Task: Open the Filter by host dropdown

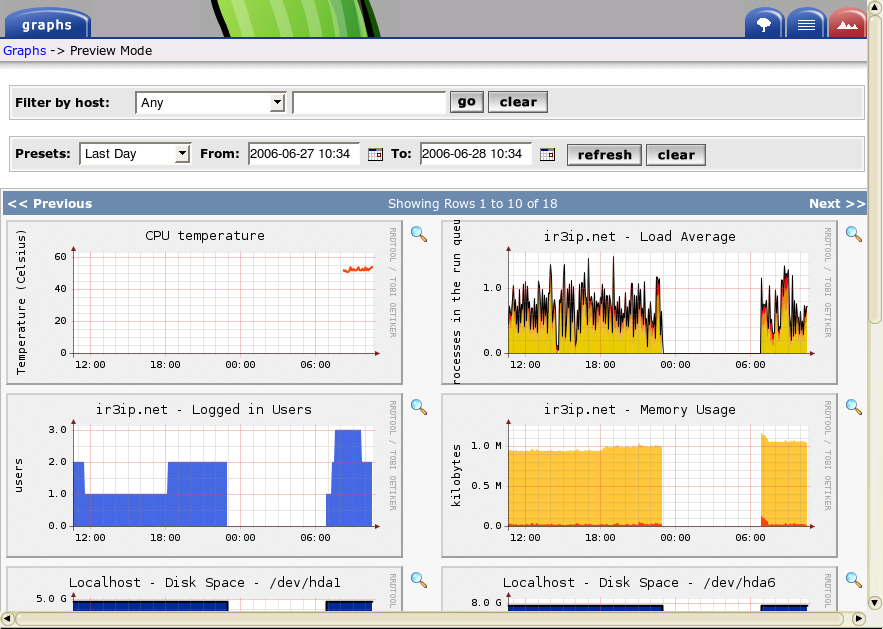Action: pyautogui.click(x=211, y=102)
